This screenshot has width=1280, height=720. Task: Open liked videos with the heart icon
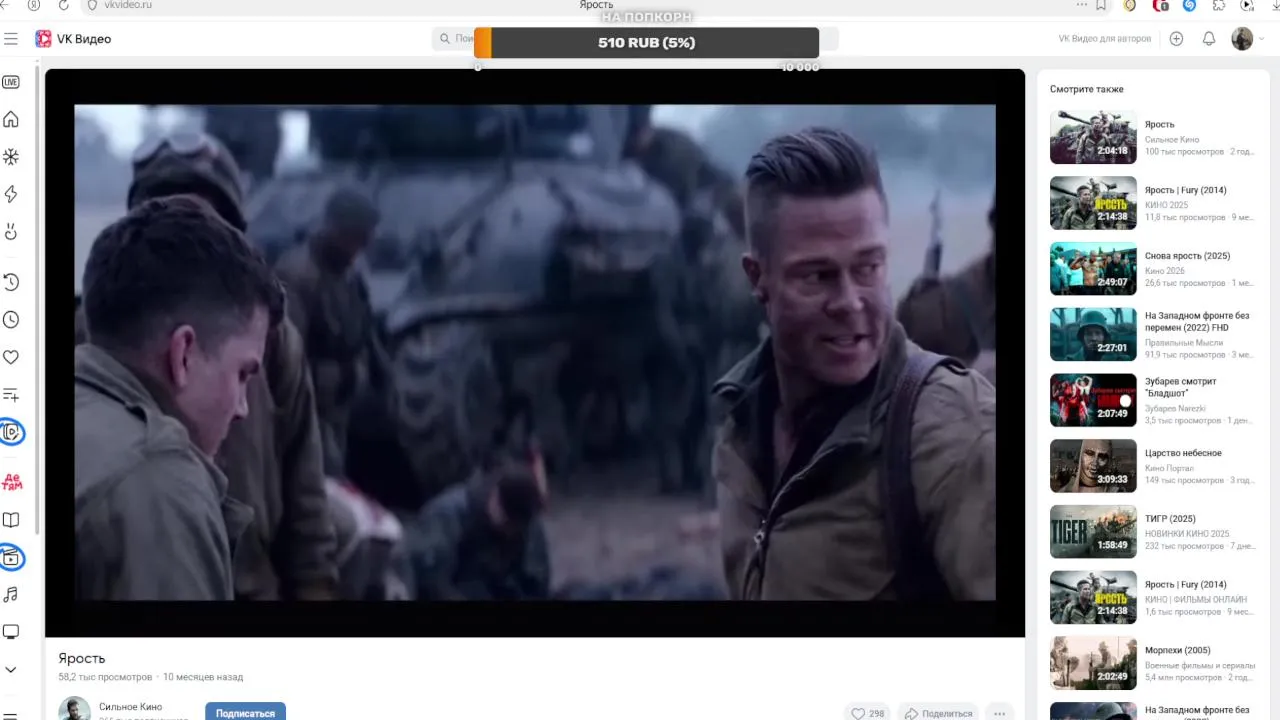11,357
